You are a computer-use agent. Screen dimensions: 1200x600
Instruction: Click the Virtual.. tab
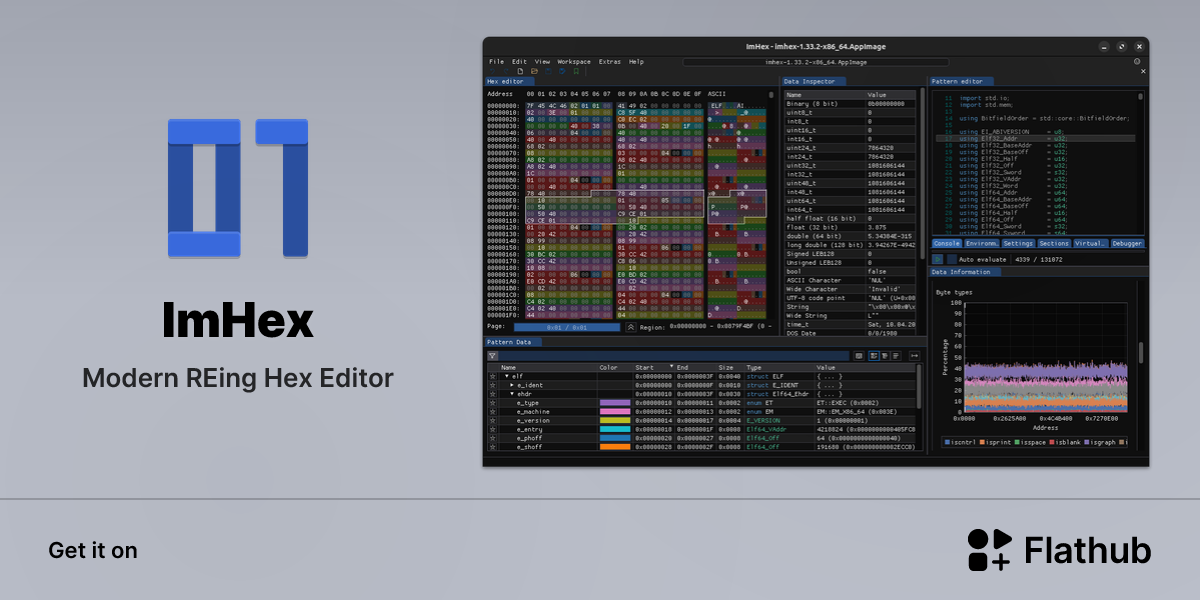point(1091,244)
